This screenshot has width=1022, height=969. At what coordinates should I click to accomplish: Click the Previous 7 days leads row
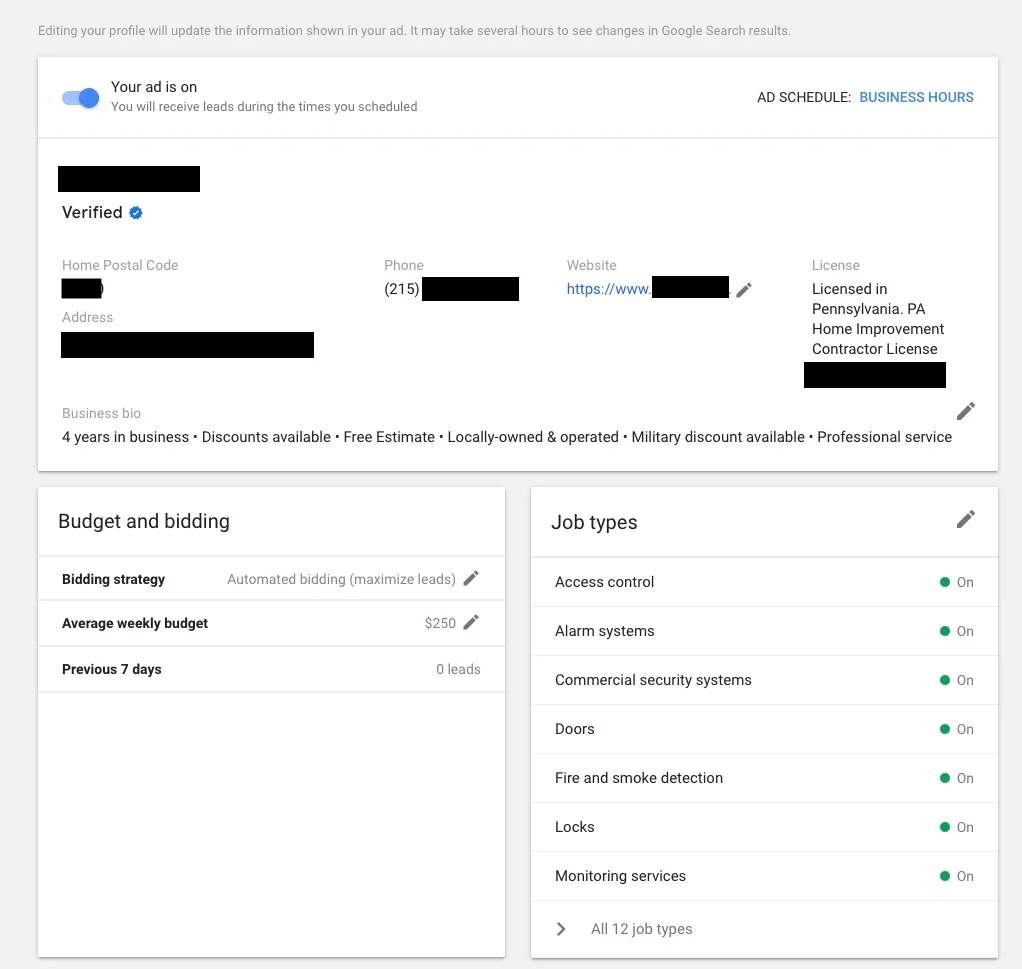click(271, 669)
